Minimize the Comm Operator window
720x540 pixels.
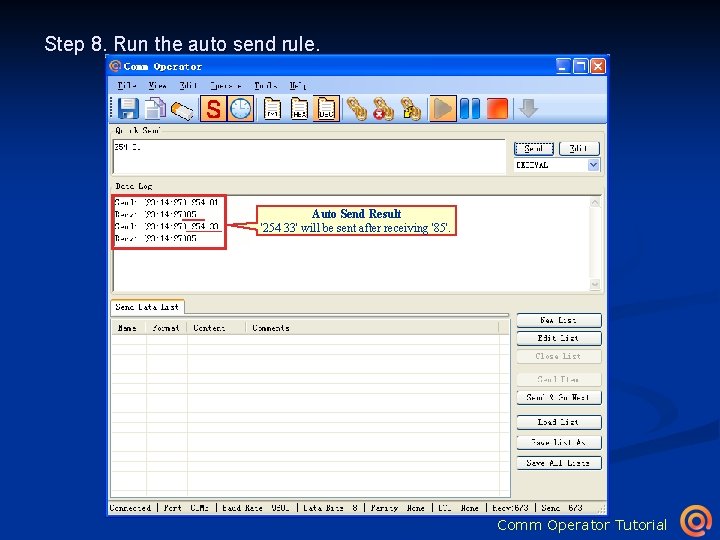[x=563, y=67]
